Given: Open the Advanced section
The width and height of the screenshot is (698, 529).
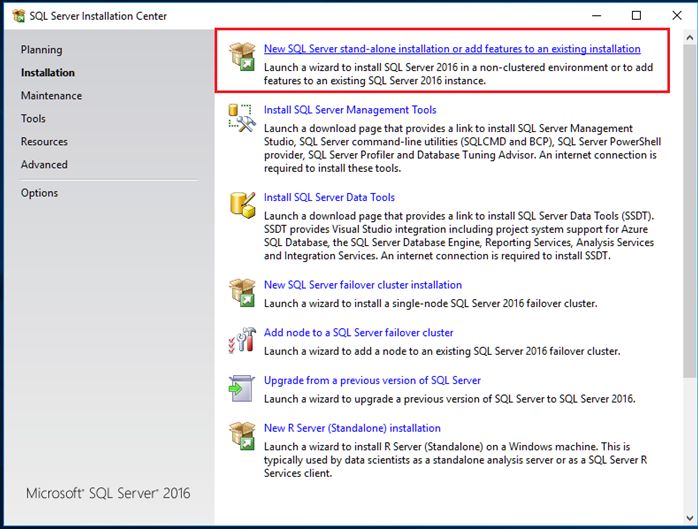Looking at the screenshot, I should coord(44,165).
